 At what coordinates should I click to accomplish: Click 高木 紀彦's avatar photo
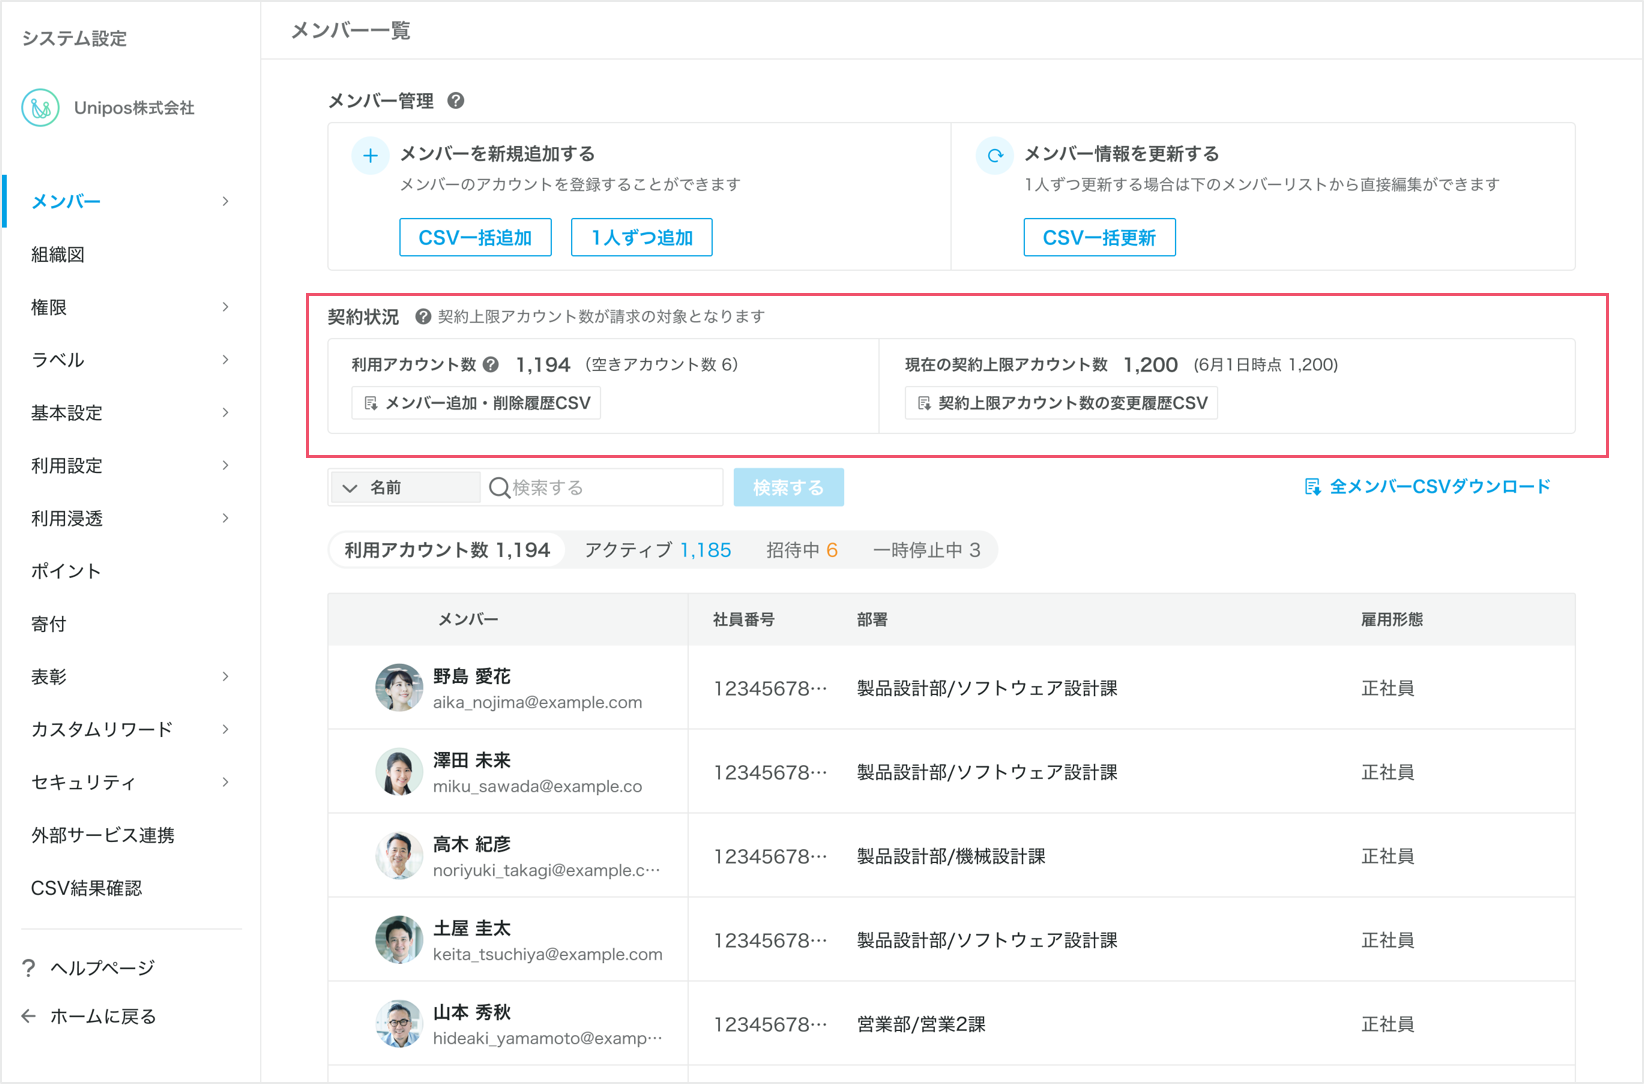(399, 855)
